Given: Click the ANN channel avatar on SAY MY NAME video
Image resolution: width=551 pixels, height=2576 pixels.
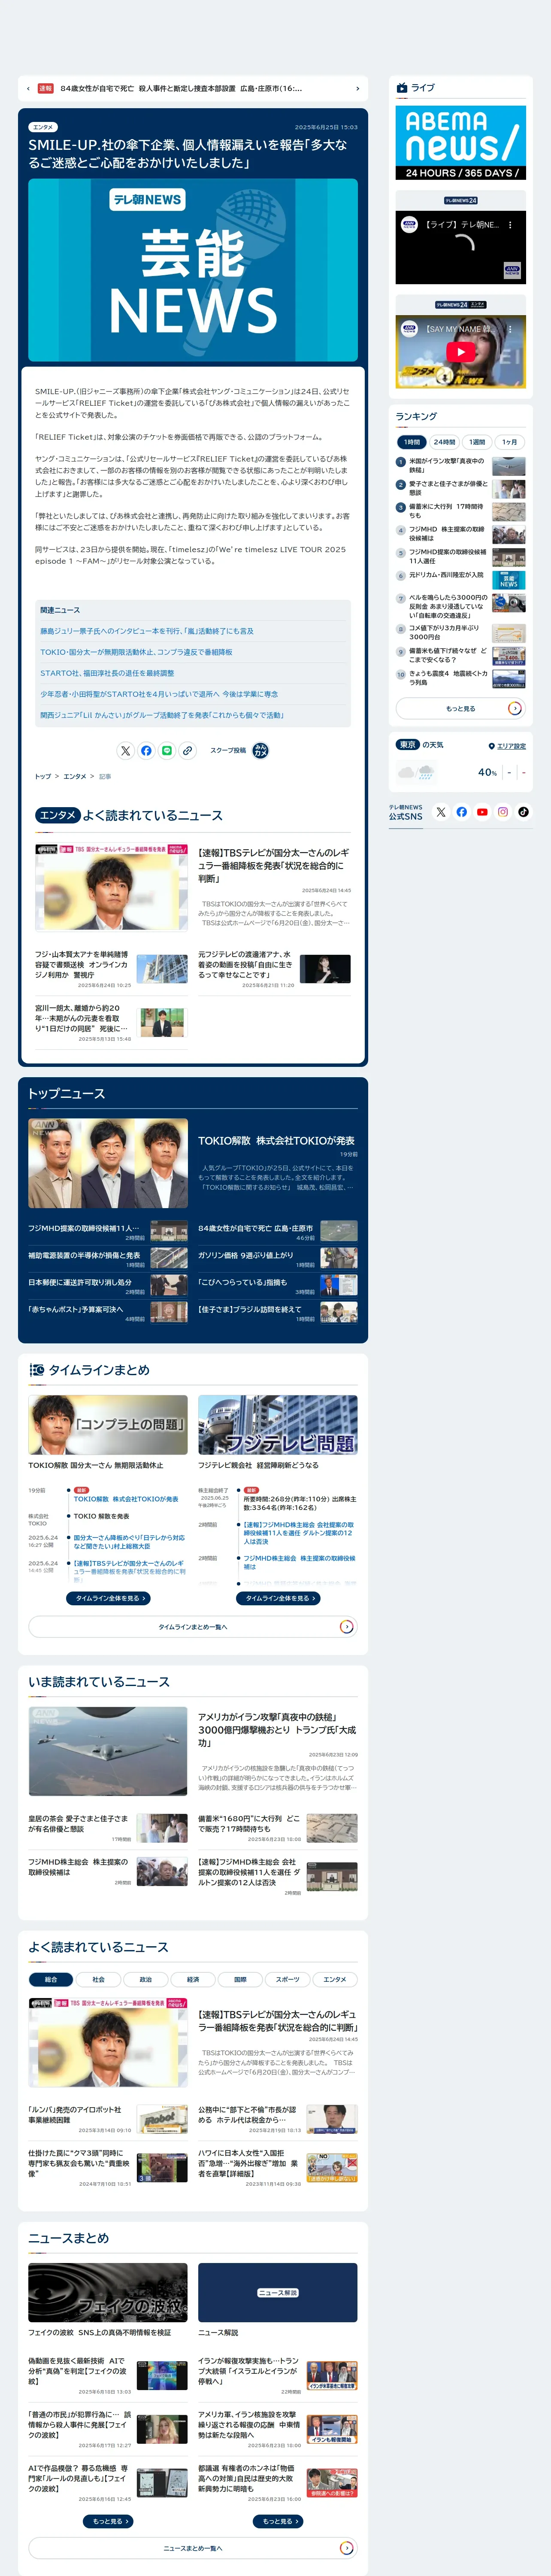Looking at the screenshot, I should click(408, 329).
